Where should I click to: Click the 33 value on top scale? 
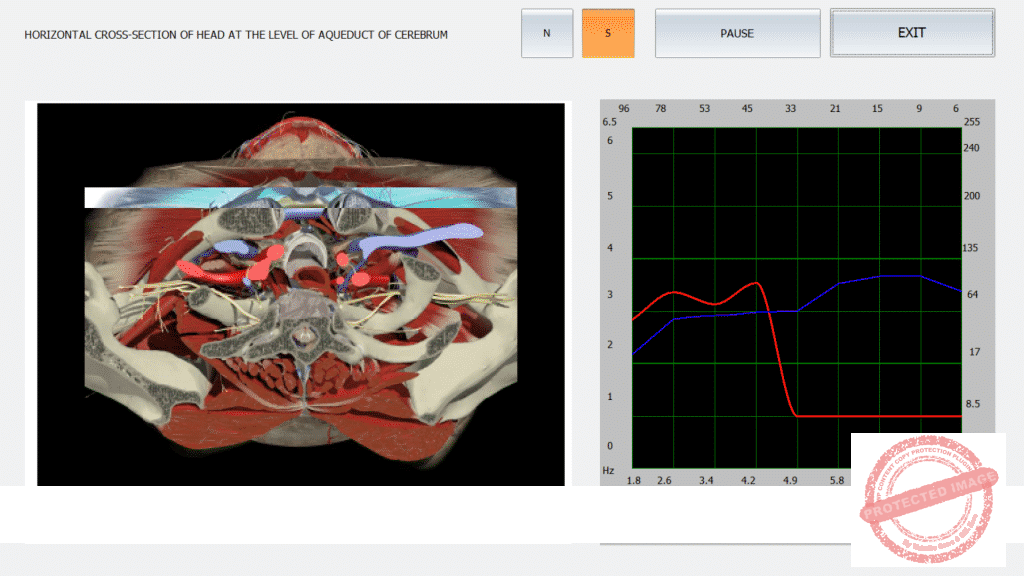791,108
